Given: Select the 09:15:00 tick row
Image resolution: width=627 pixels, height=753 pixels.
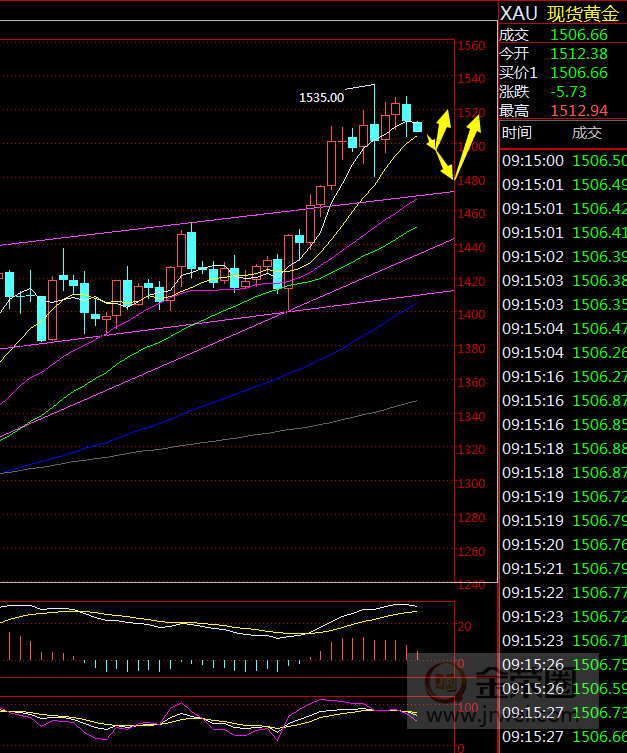Looking at the screenshot, I should point(564,161).
